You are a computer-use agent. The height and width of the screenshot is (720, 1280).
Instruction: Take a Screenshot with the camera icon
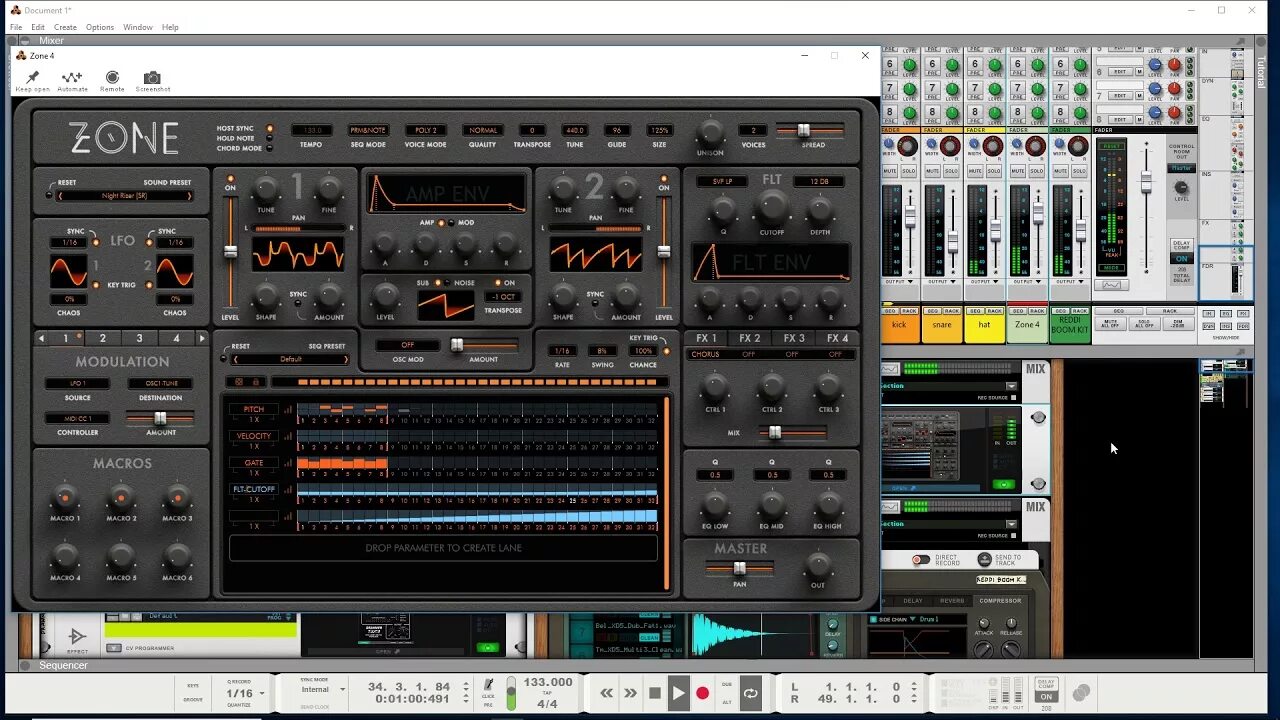pyautogui.click(x=152, y=77)
